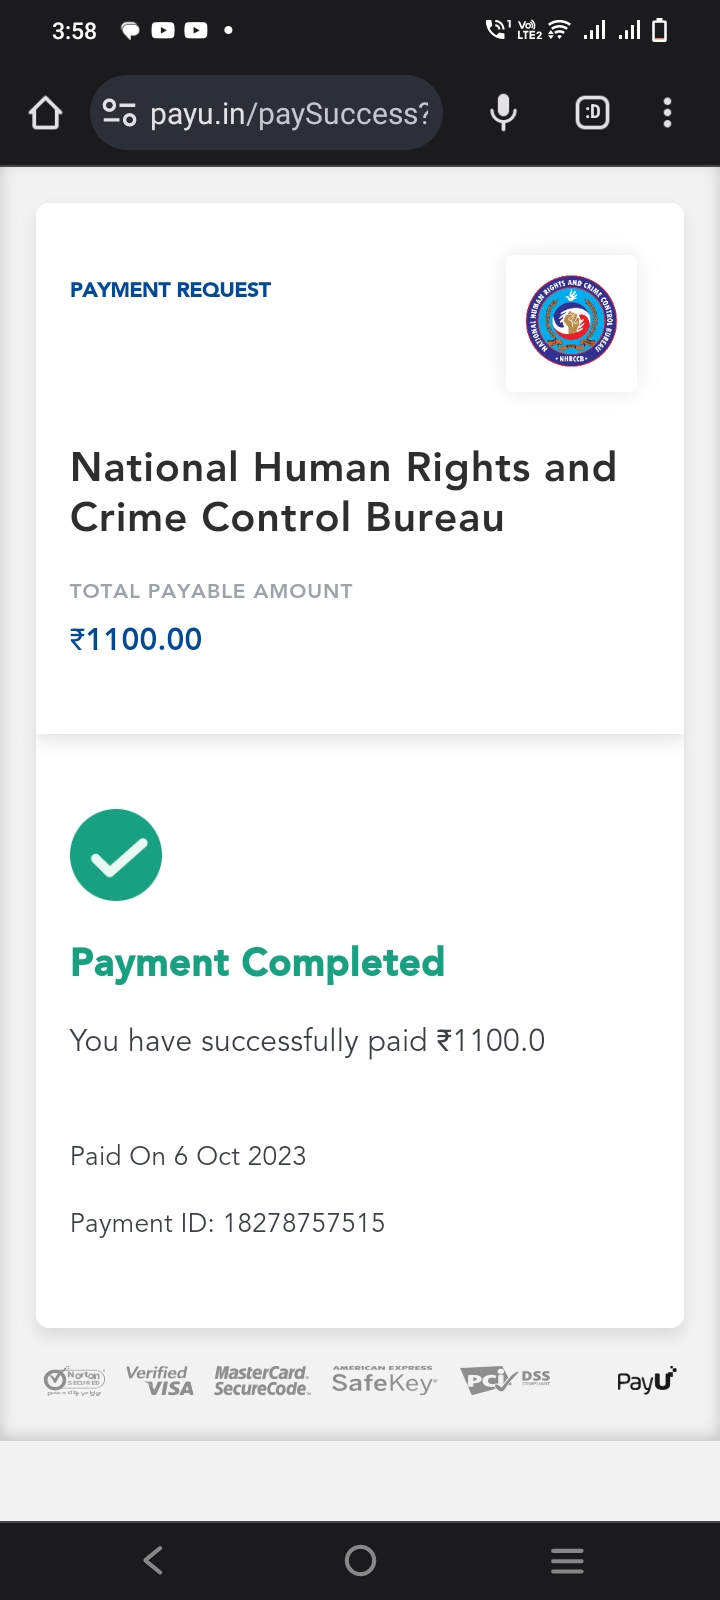Tap the payu.in address bar URL
Viewport: 720px width, 1600px height.
pyautogui.click(x=289, y=114)
